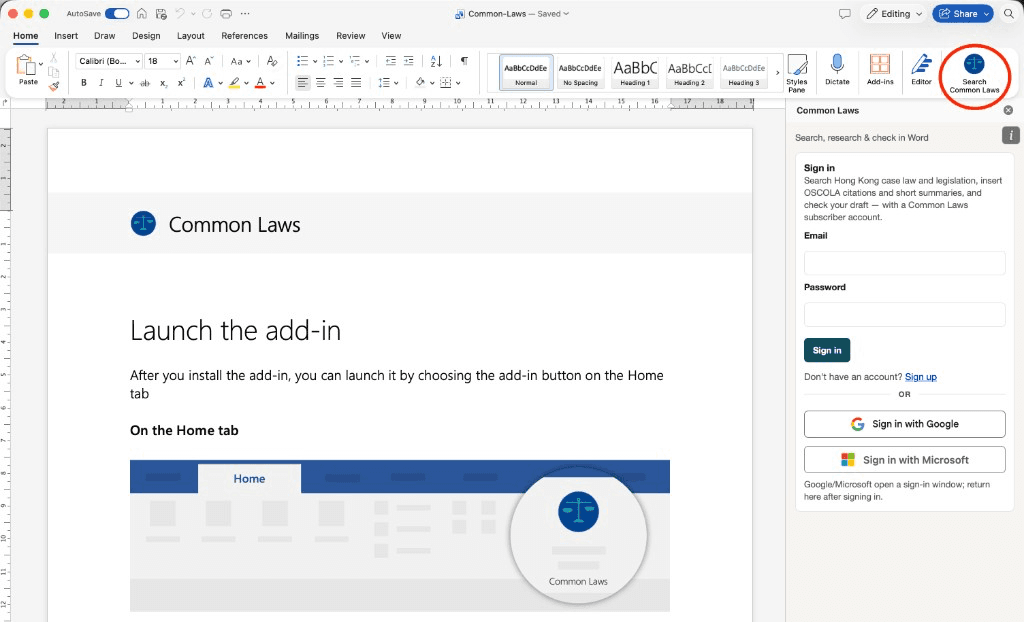This screenshot has width=1024, height=622.
Task: Go to the References tab
Action: [244, 36]
